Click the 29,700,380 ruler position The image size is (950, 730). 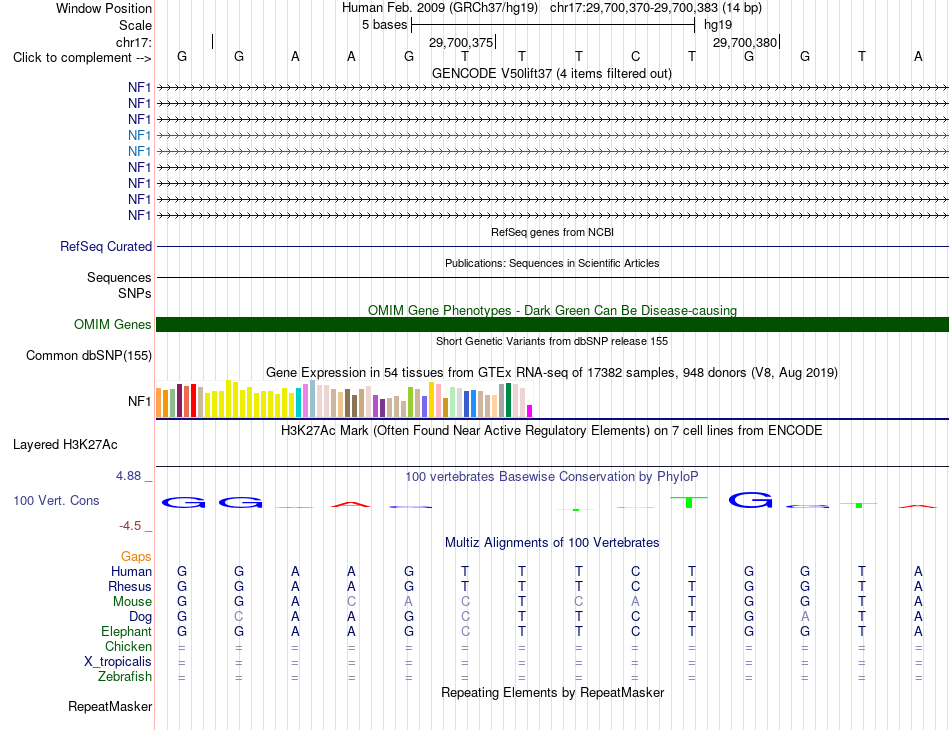745,42
